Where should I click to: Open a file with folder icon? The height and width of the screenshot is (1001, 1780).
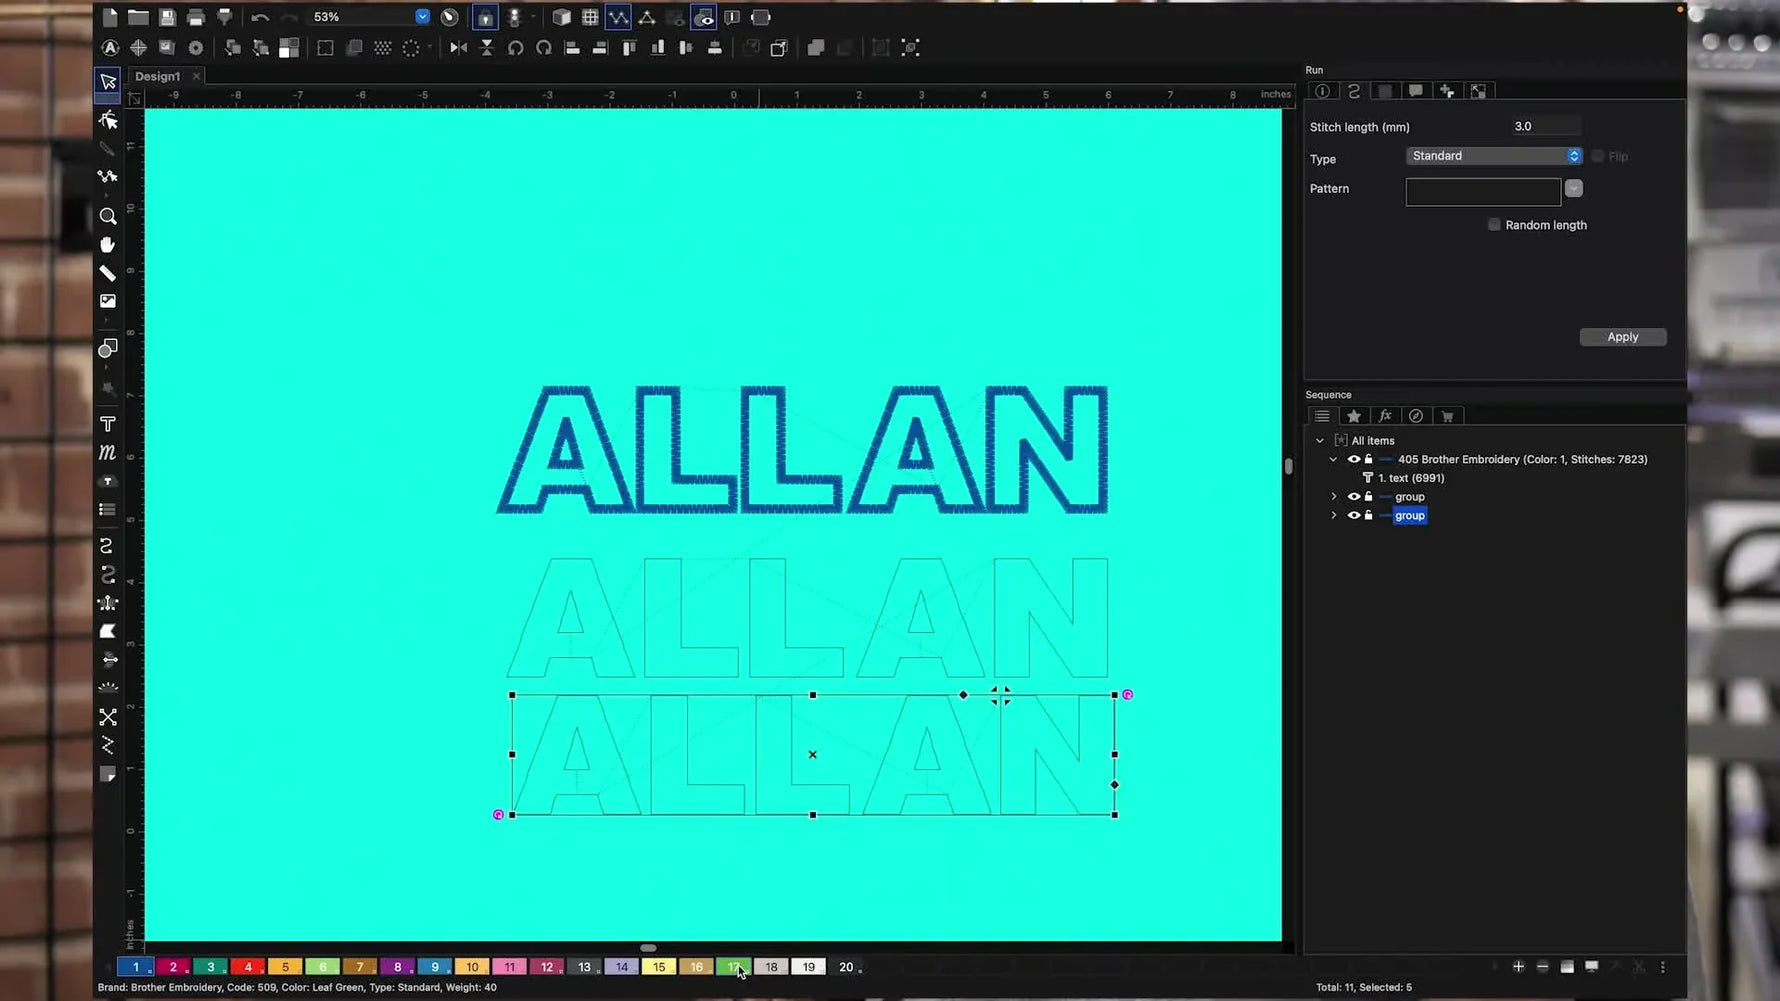138,17
